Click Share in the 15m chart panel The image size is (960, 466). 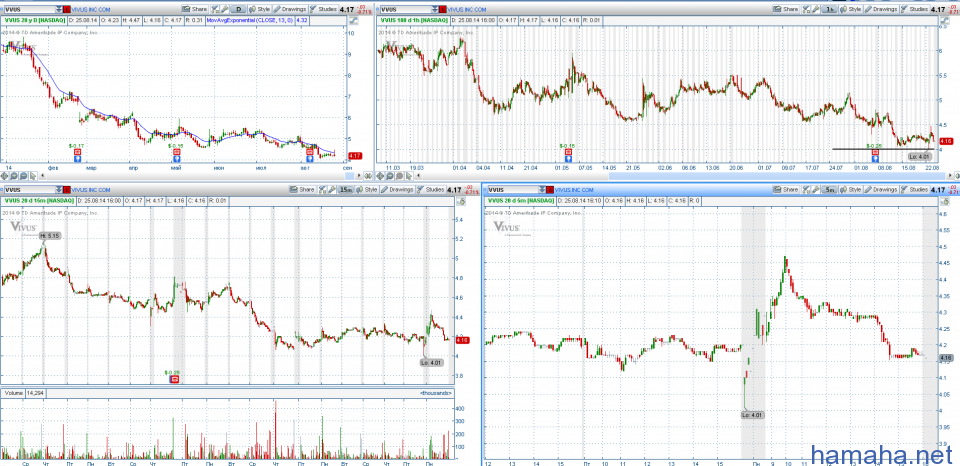302,190
